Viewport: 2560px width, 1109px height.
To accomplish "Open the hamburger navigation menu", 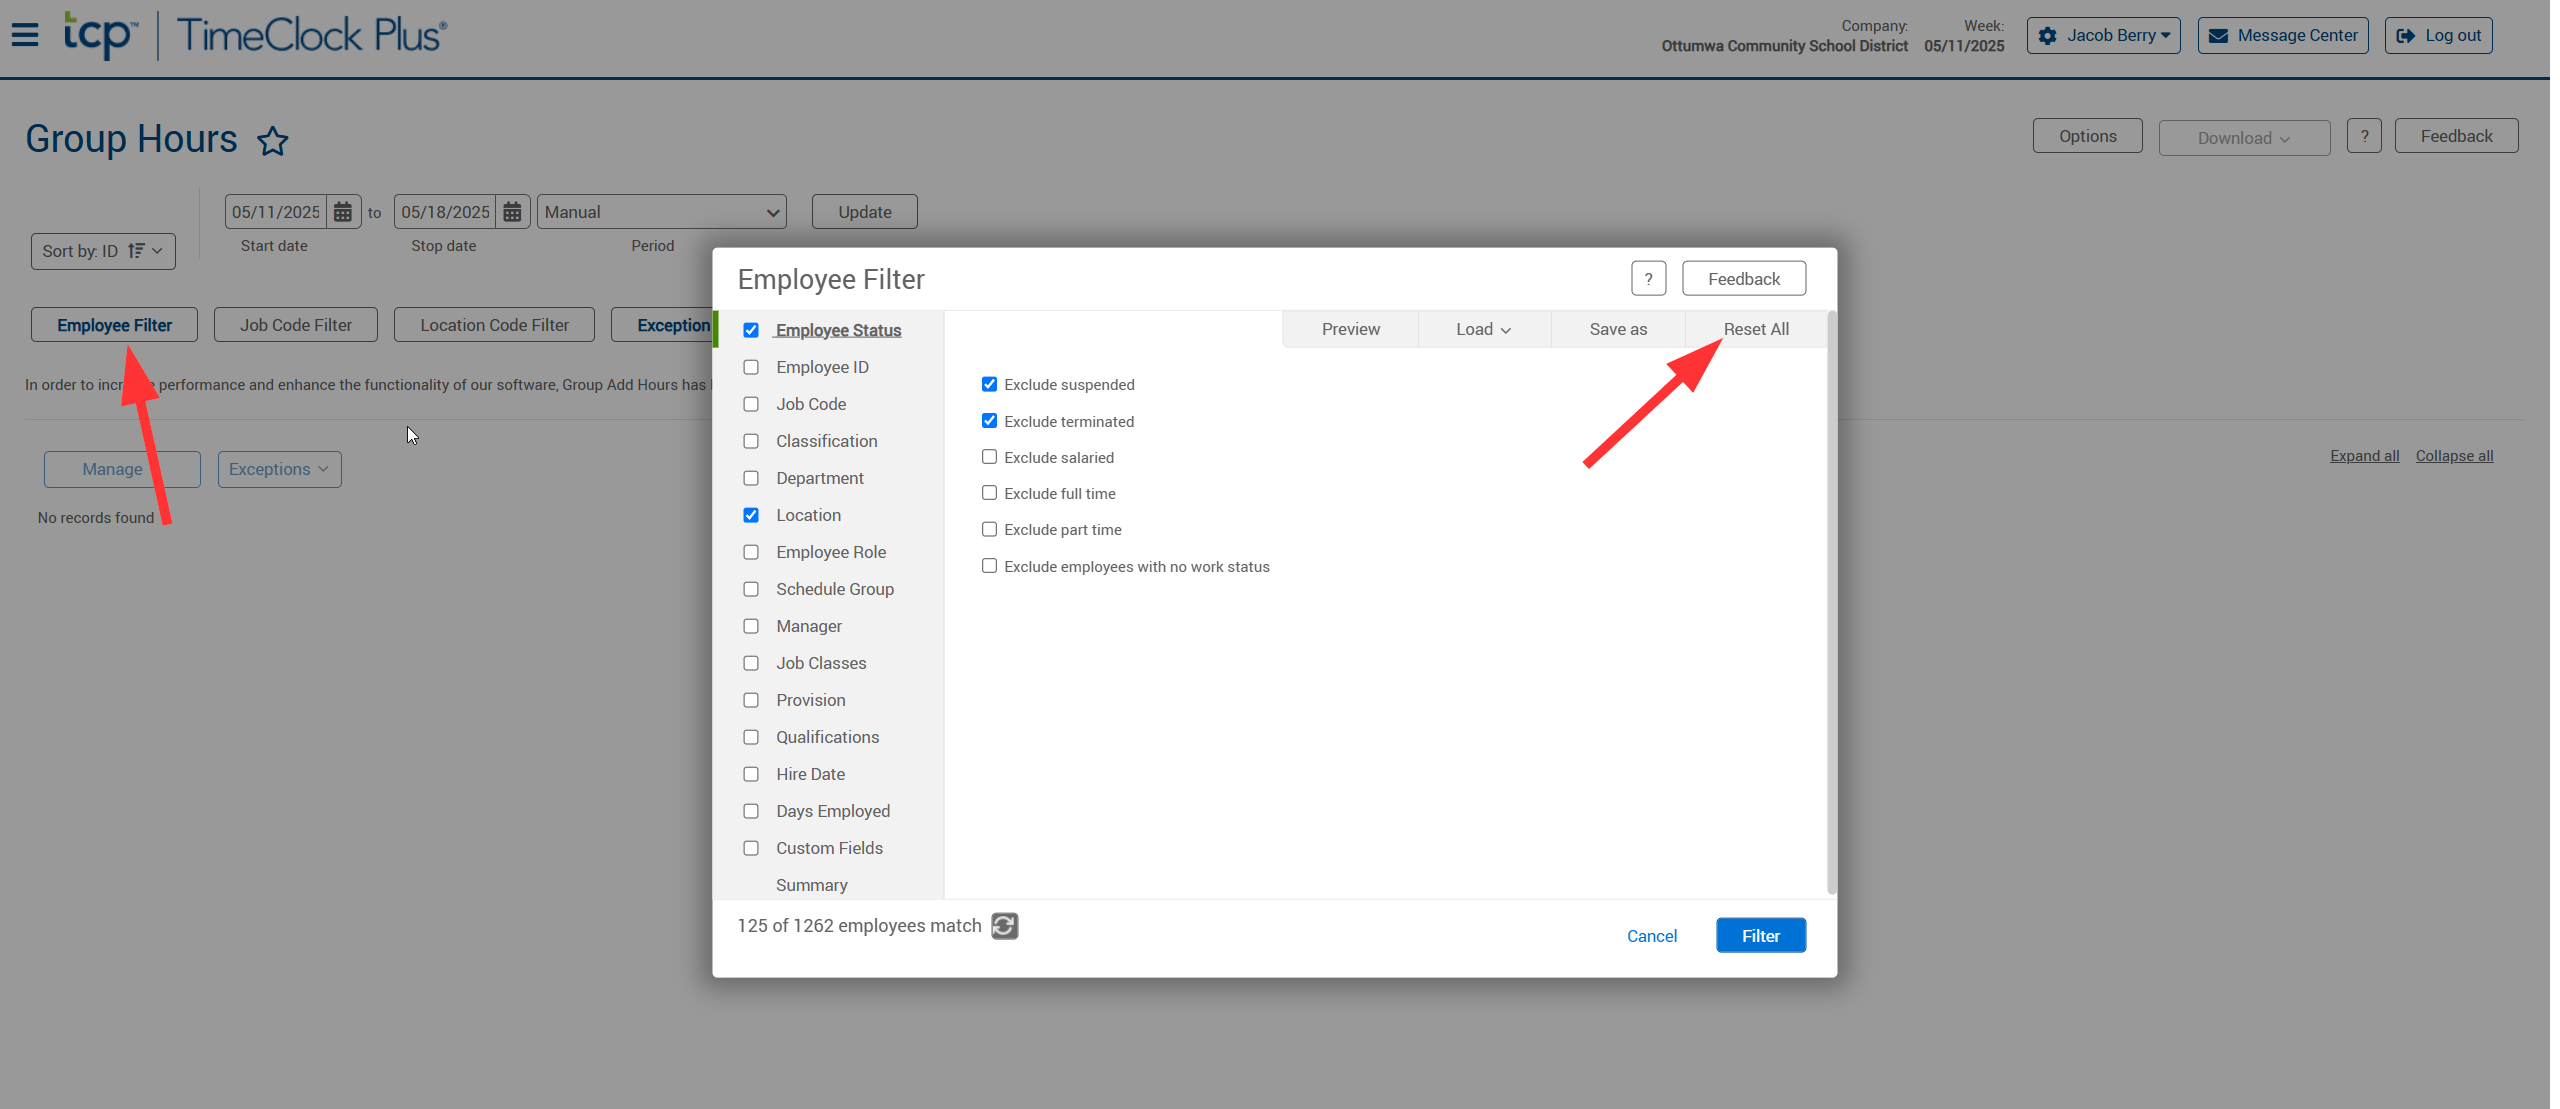I will tap(25, 35).
